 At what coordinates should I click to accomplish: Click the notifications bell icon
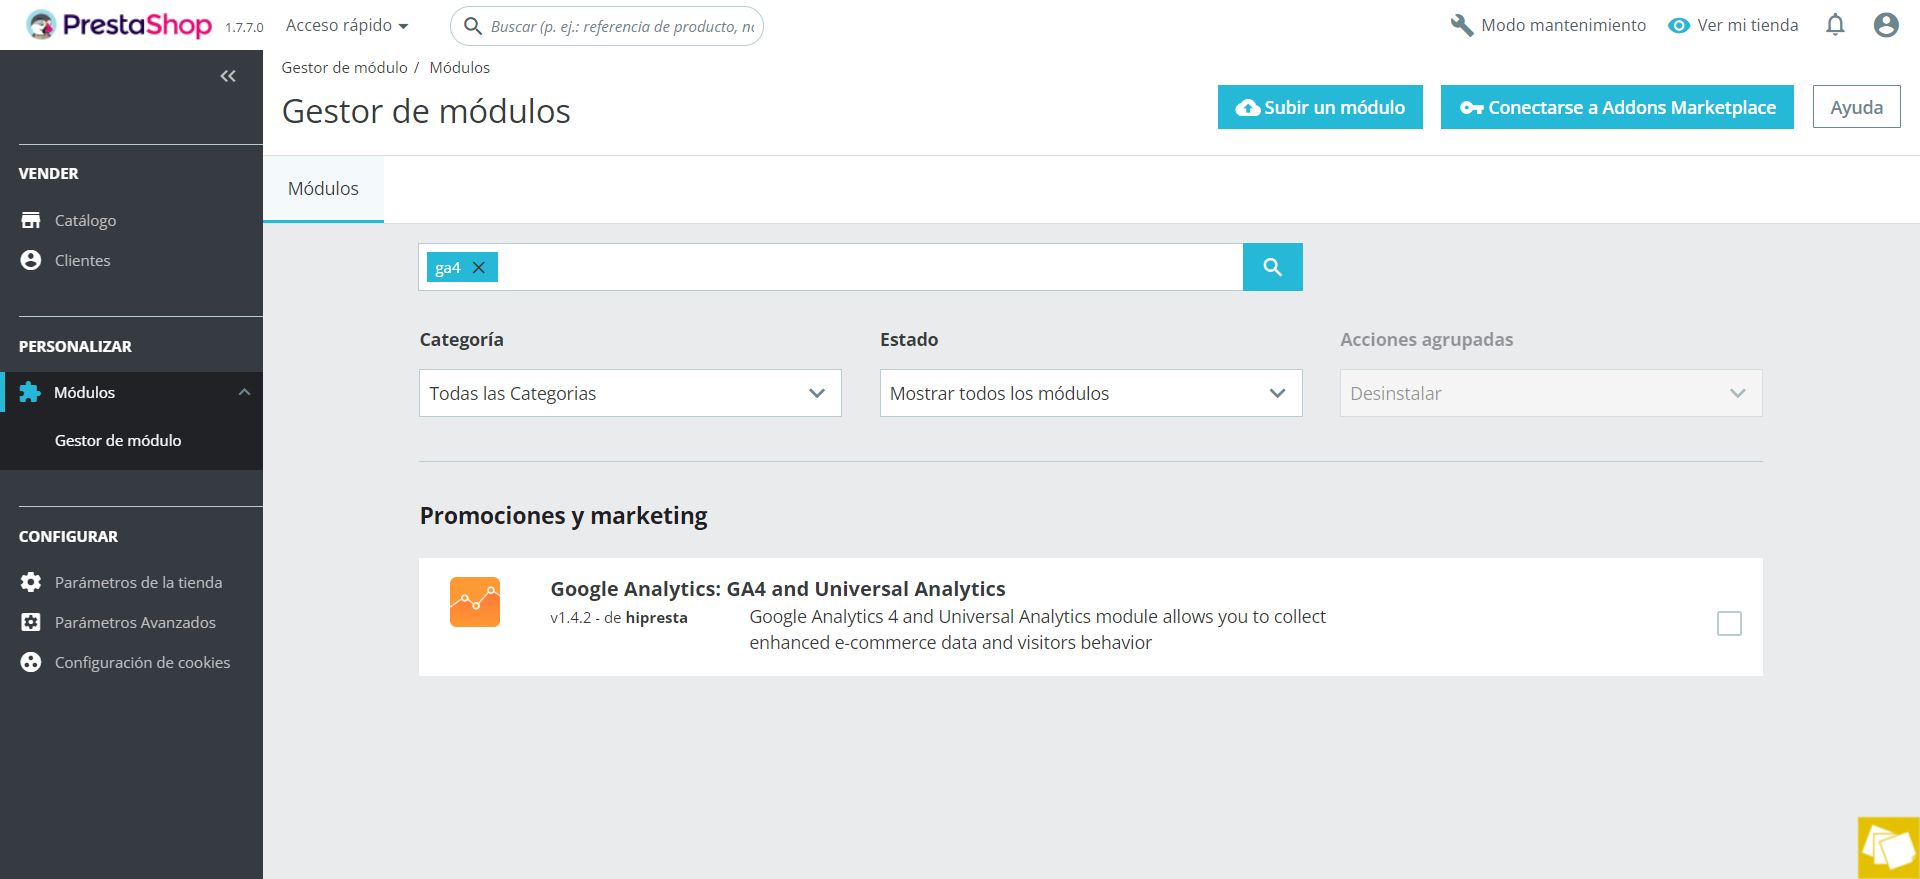[1835, 25]
